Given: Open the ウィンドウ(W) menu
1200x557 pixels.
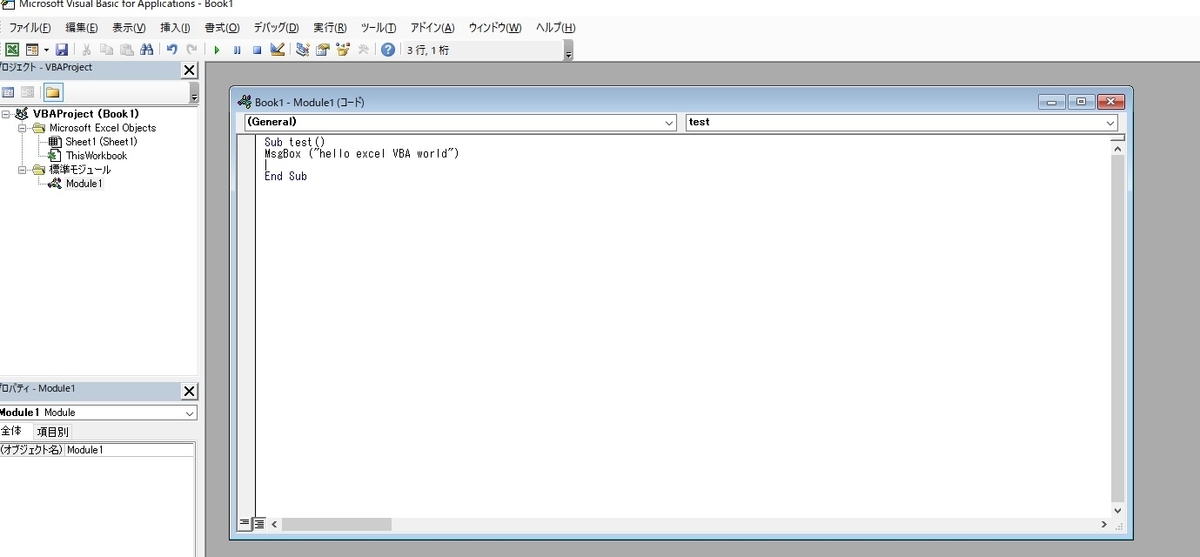Looking at the screenshot, I should [494, 28].
